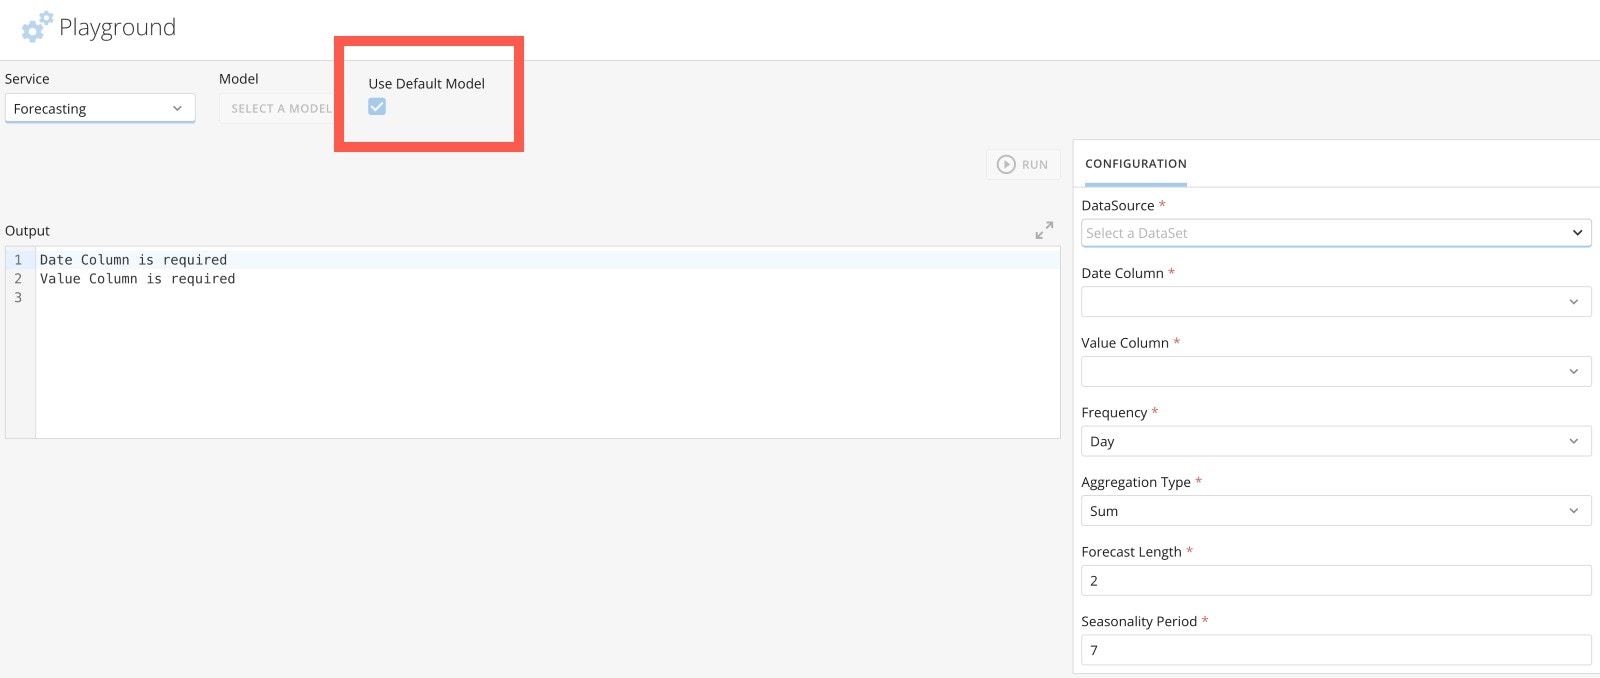Expand the Output panel with the arrows icon
The image size is (1600, 678).
(x=1044, y=230)
